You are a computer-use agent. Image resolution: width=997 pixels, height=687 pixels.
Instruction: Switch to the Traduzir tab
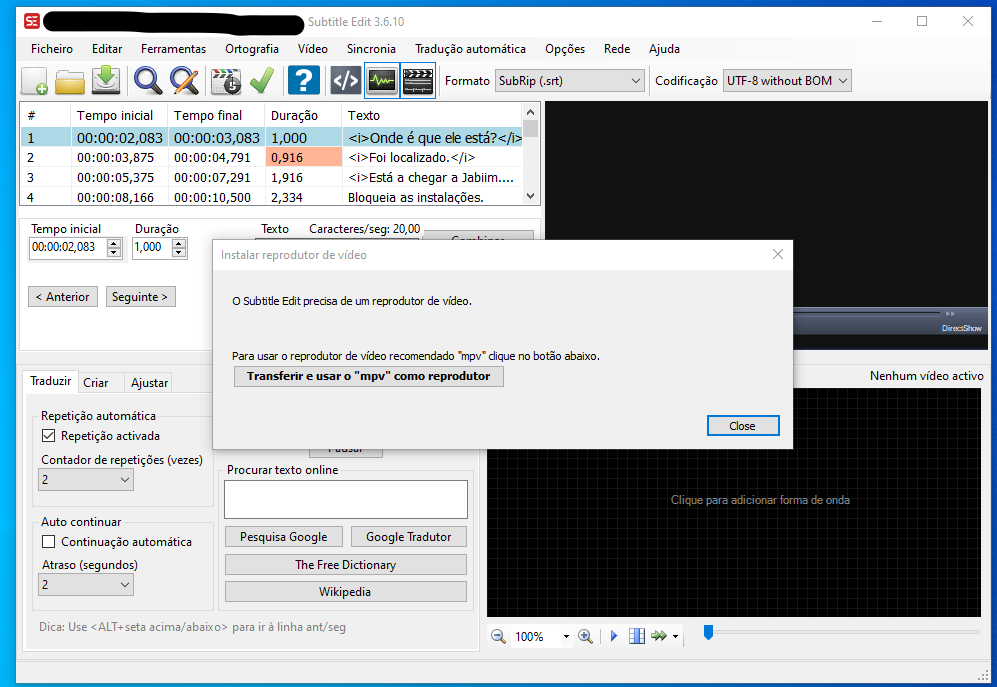(51, 381)
